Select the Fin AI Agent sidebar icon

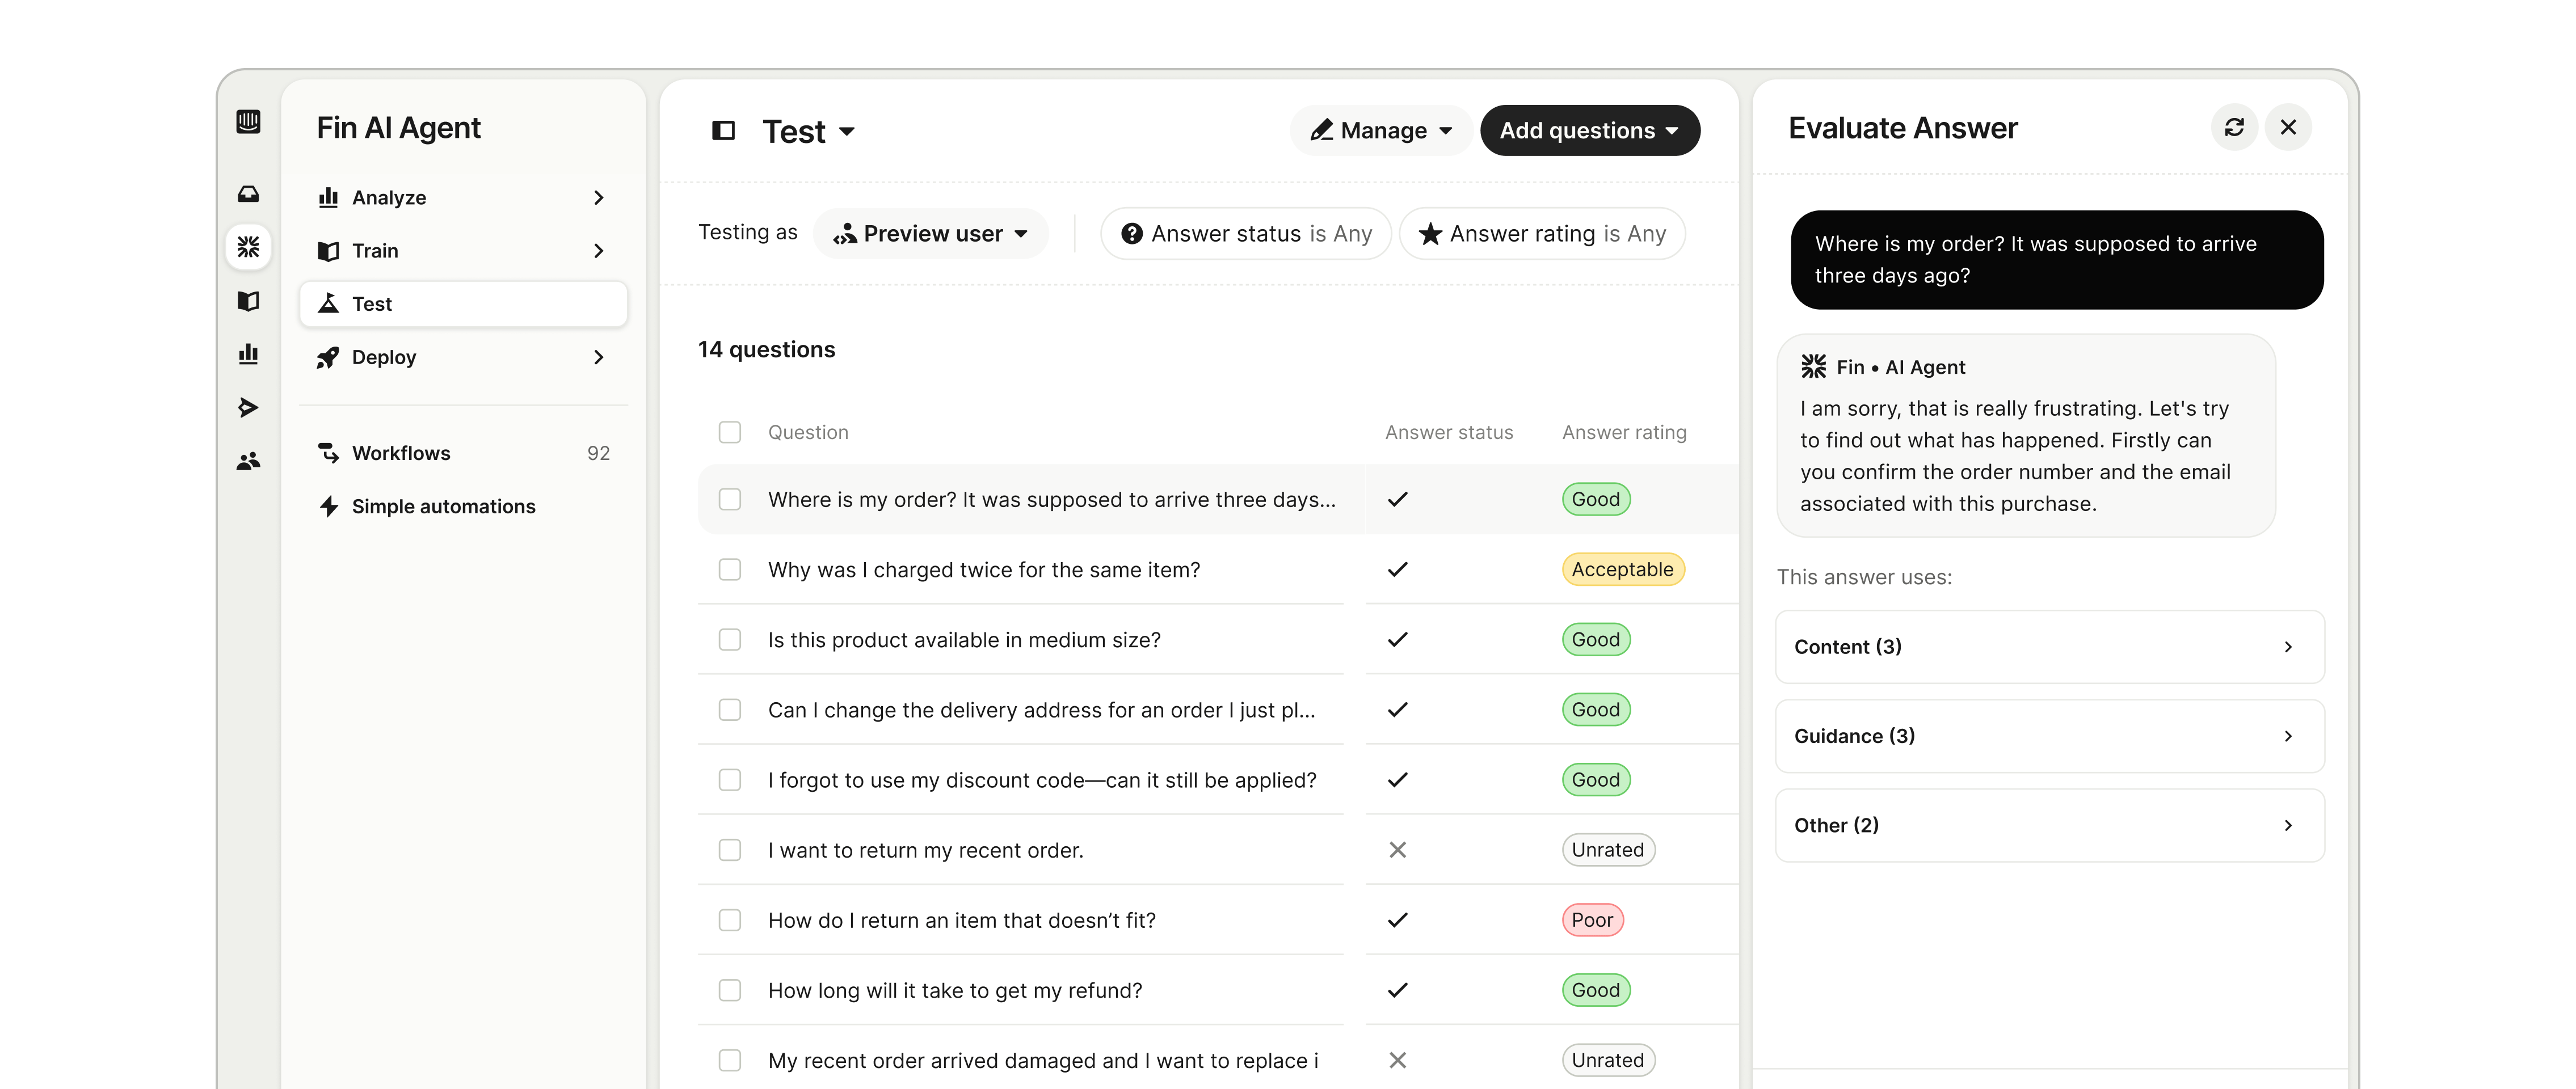[248, 246]
